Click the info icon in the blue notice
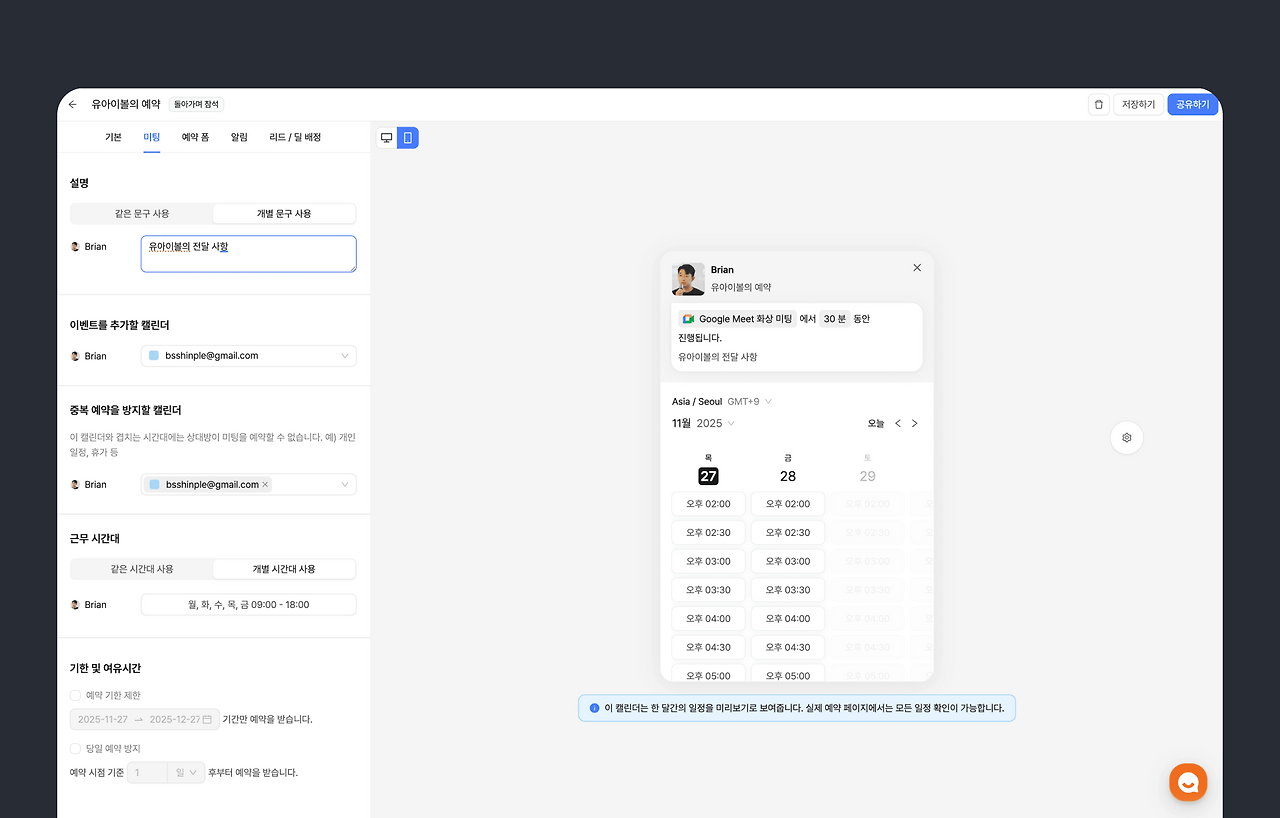The width and height of the screenshot is (1280, 818). [x=594, y=708]
